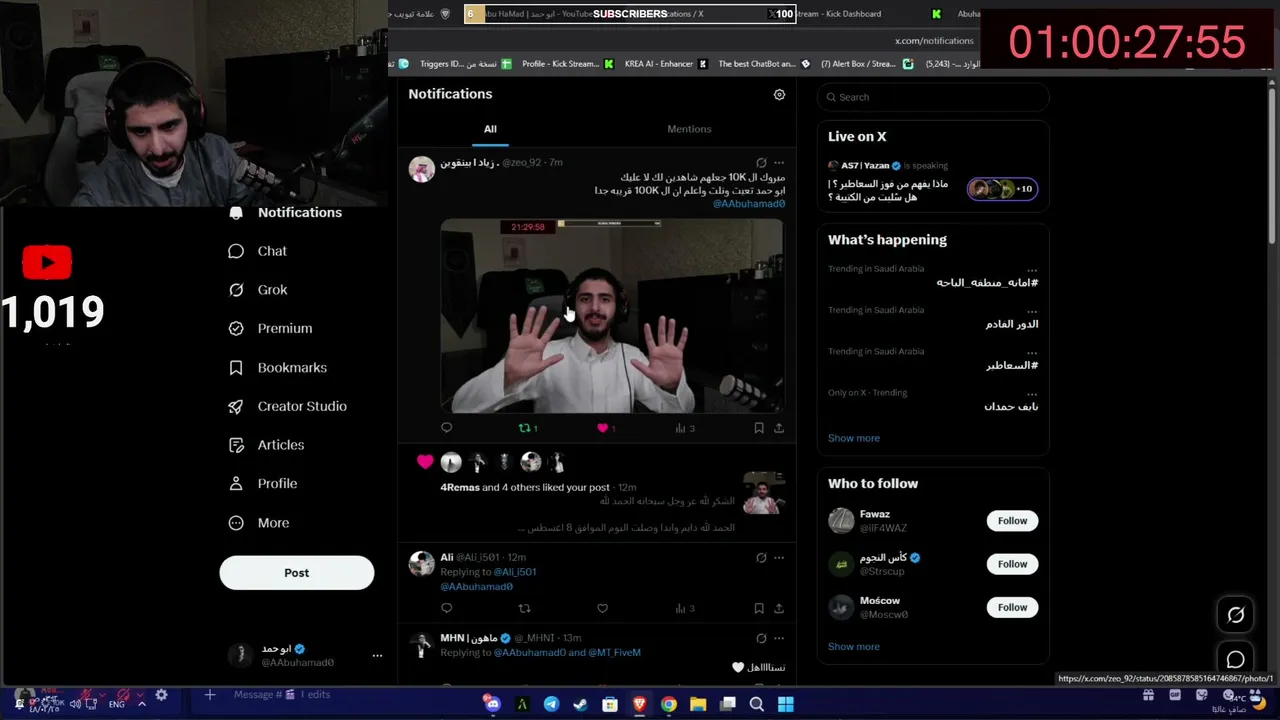Image resolution: width=1280 pixels, height=720 pixels.
Task: Like Ali's post
Action: pos(602,608)
